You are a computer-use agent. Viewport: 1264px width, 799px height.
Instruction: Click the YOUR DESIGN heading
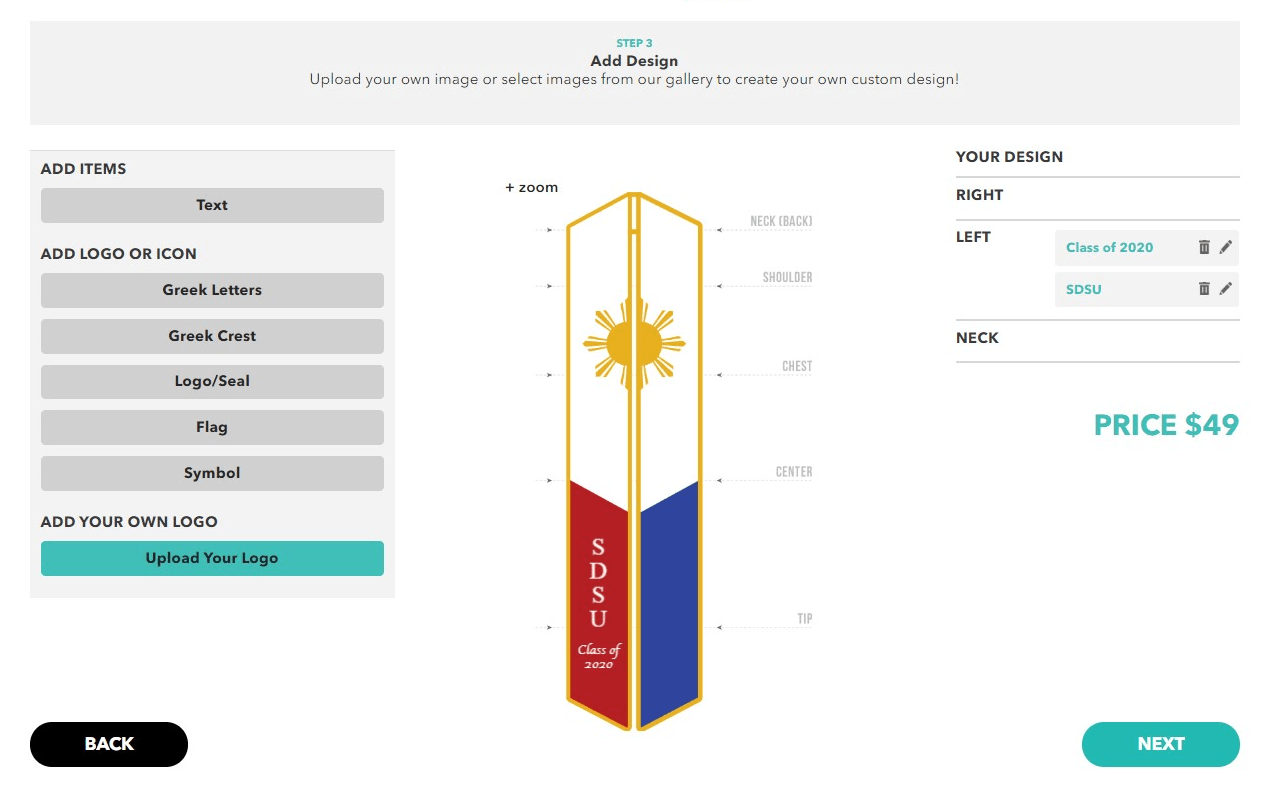(1009, 157)
